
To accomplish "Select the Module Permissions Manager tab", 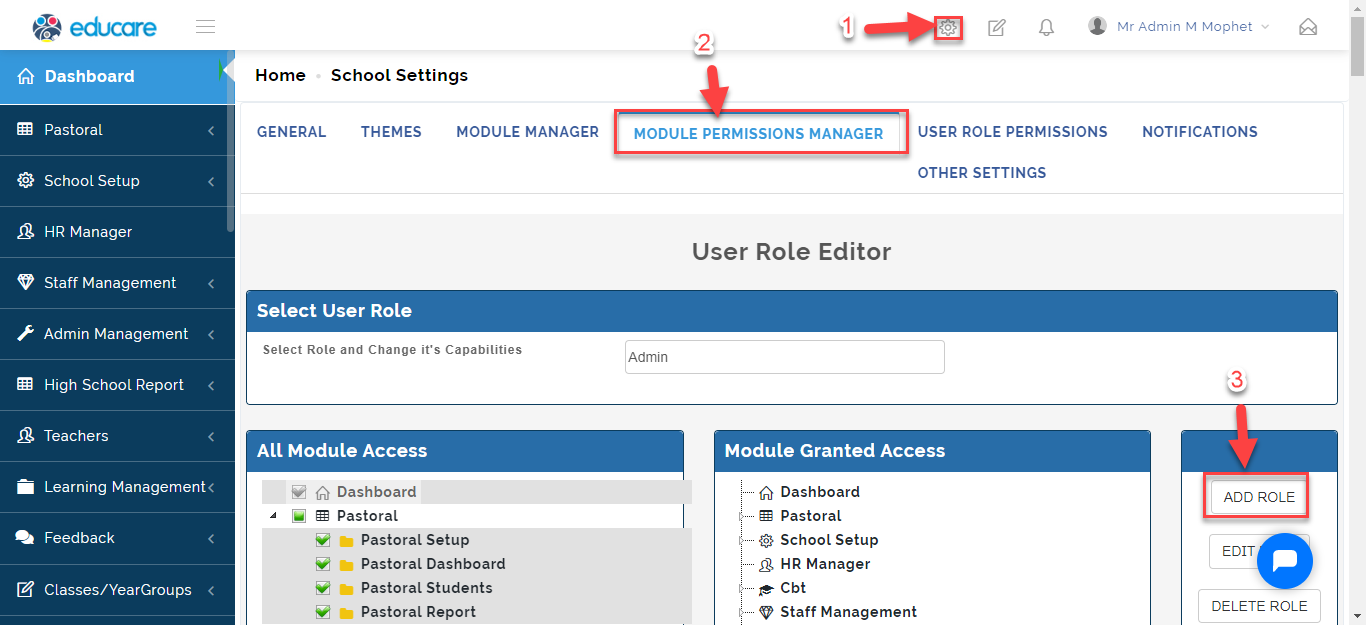I will tap(758, 133).
